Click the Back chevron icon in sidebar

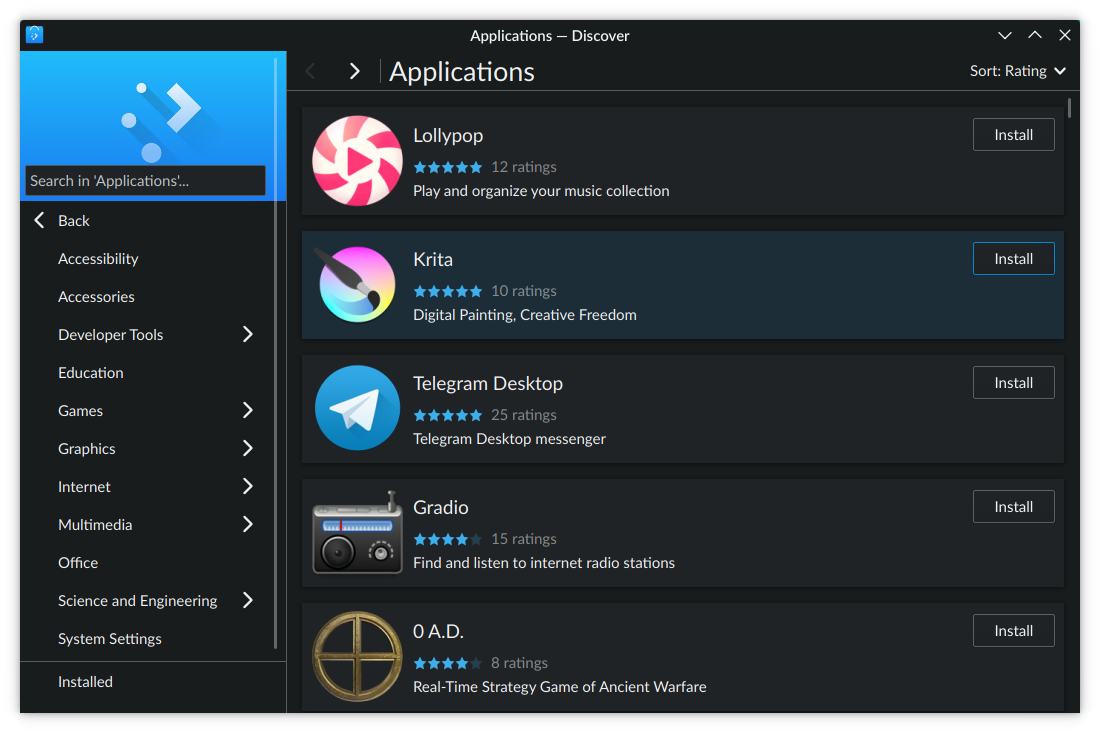[x=39, y=220]
